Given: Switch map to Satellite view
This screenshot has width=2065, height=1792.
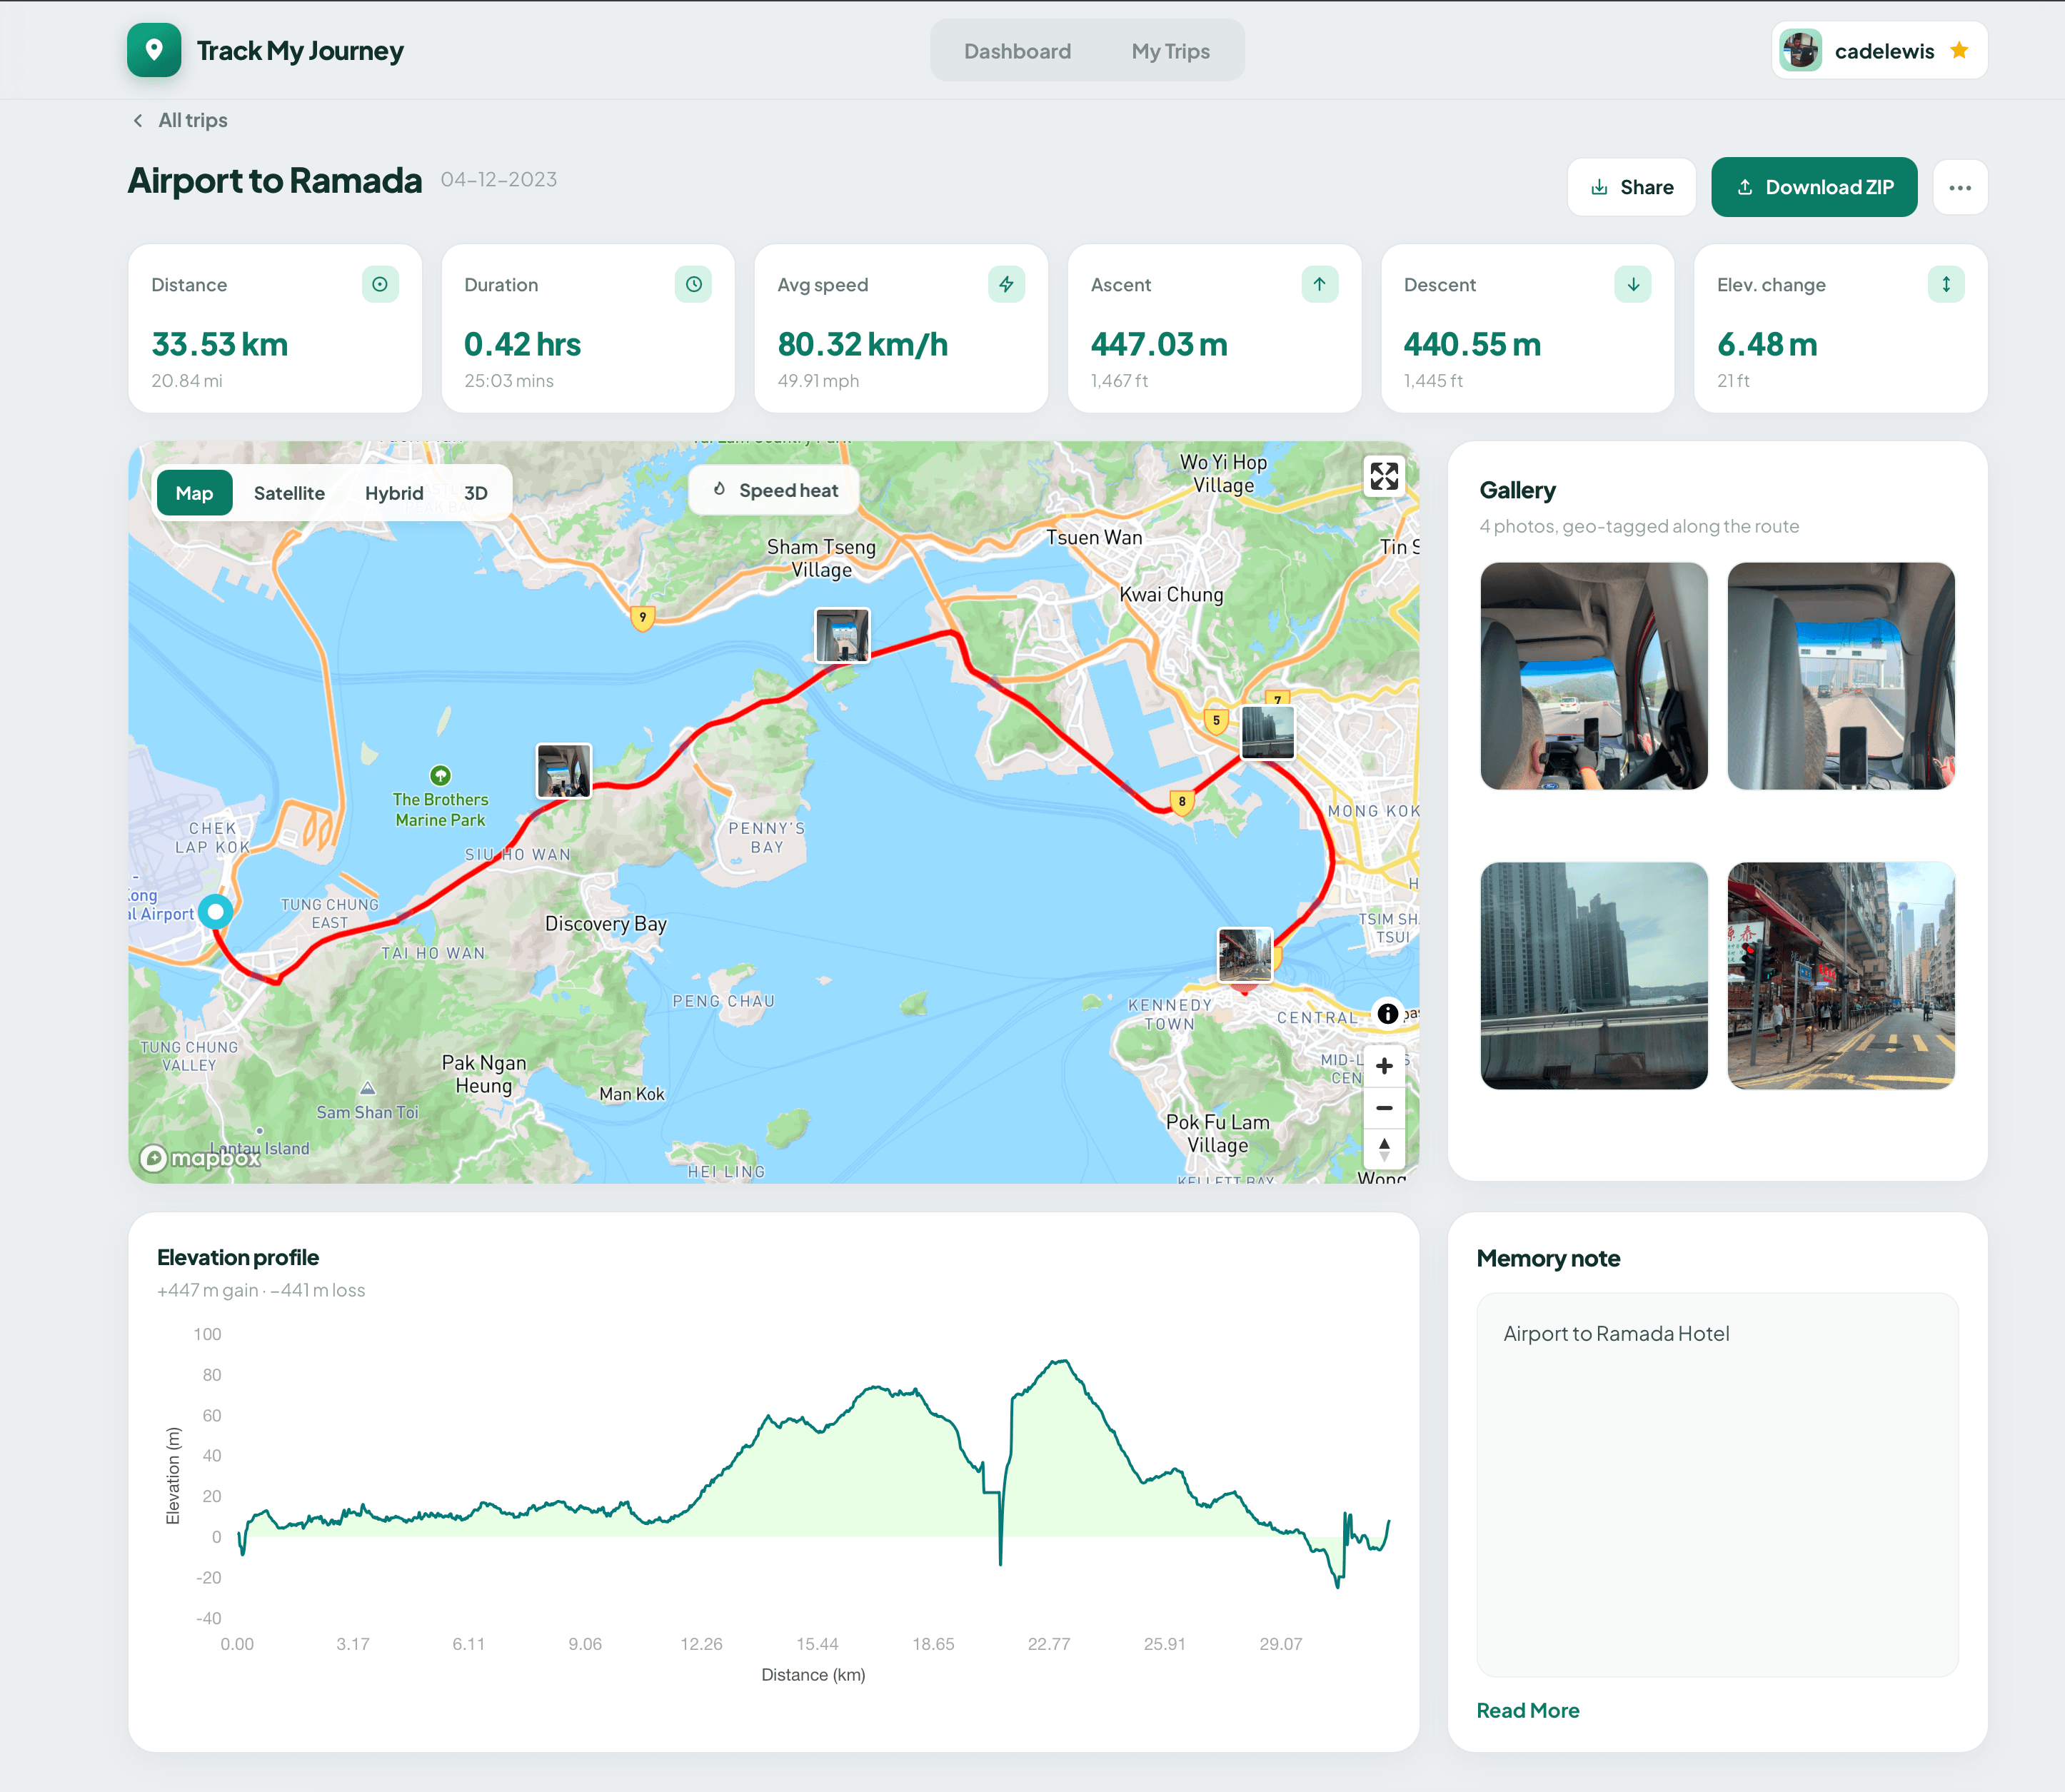Looking at the screenshot, I should tap(289, 493).
